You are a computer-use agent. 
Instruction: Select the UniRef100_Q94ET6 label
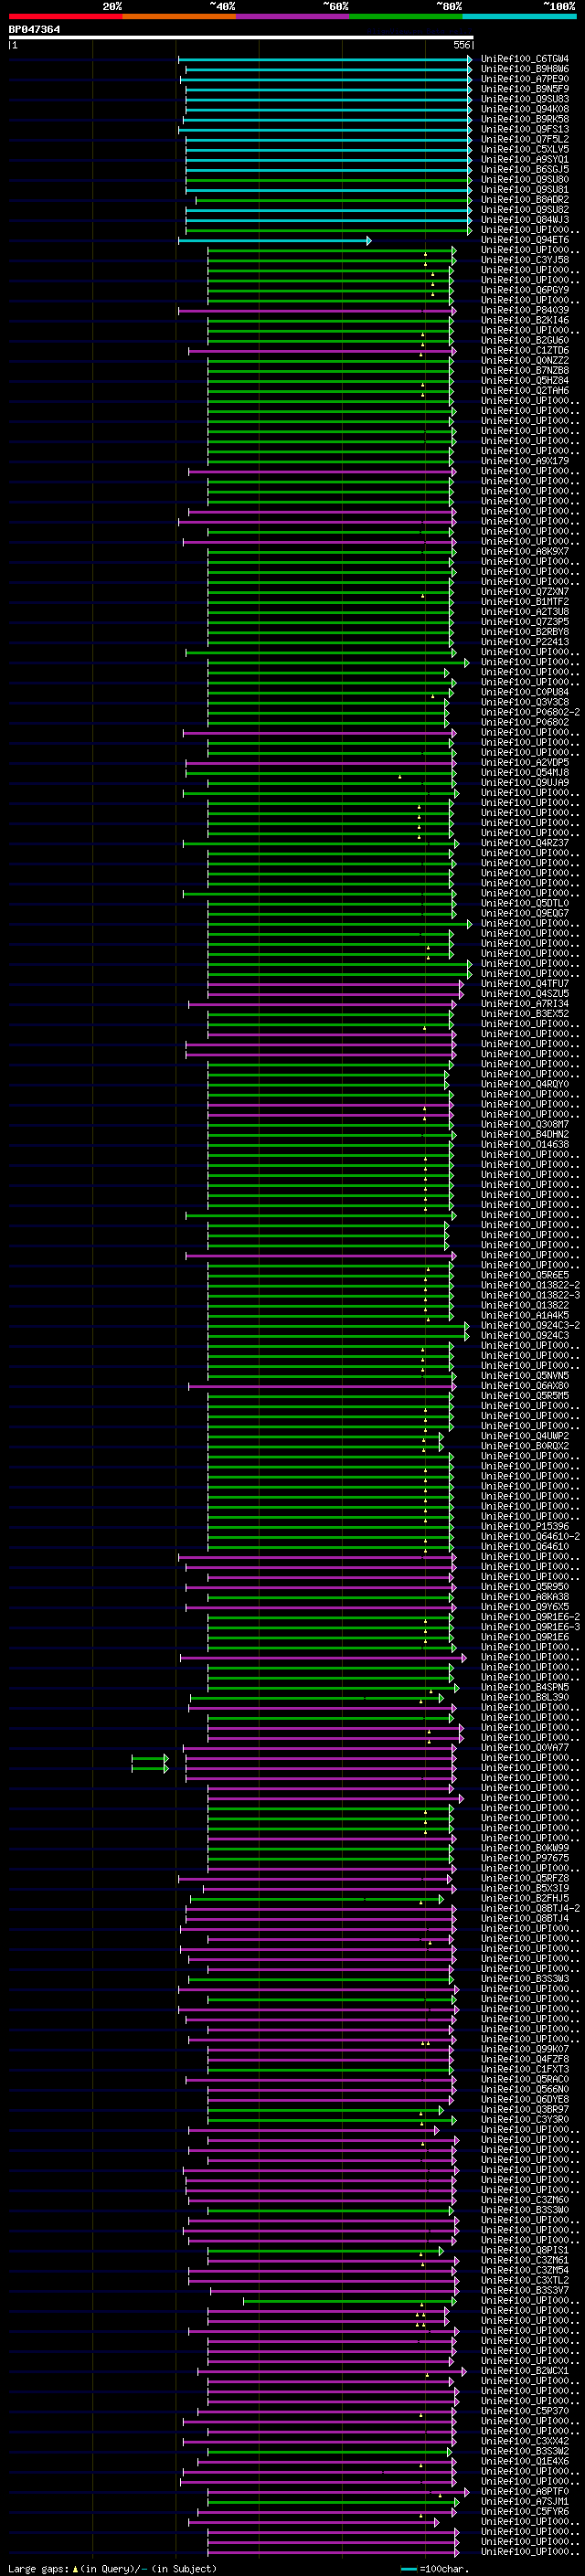pyautogui.click(x=525, y=240)
